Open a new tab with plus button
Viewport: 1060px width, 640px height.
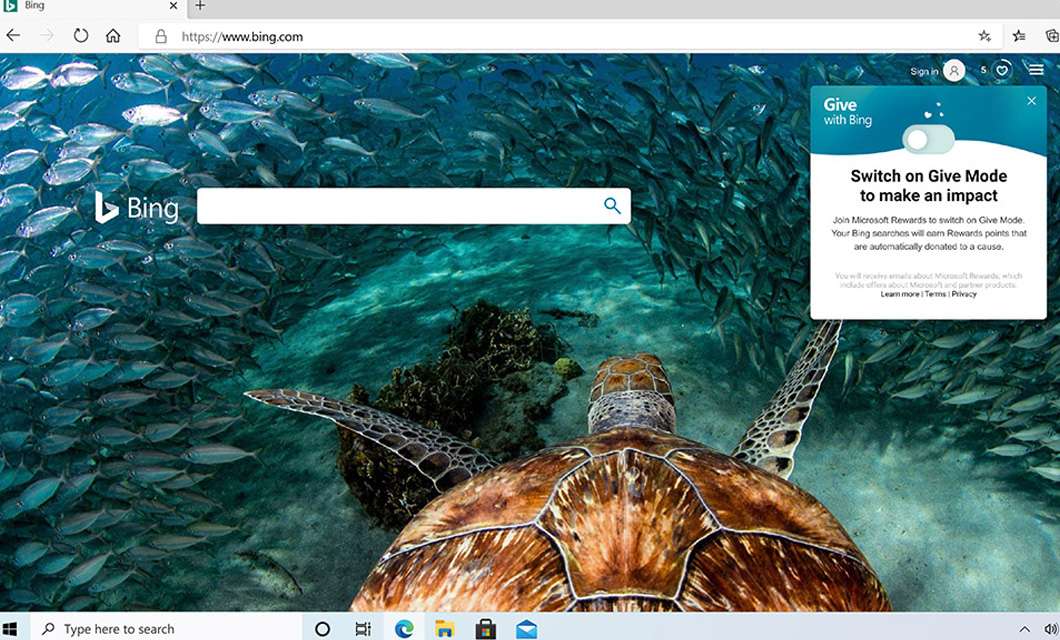[200, 6]
